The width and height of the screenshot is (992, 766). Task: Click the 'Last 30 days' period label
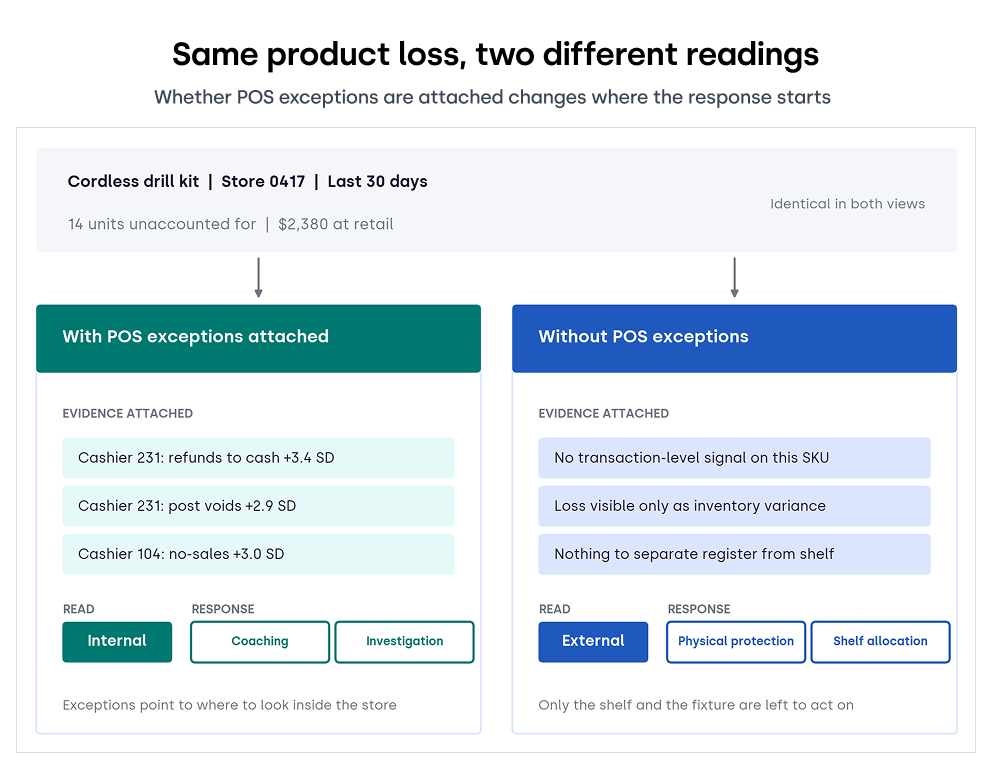pyautogui.click(x=378, y=182)
